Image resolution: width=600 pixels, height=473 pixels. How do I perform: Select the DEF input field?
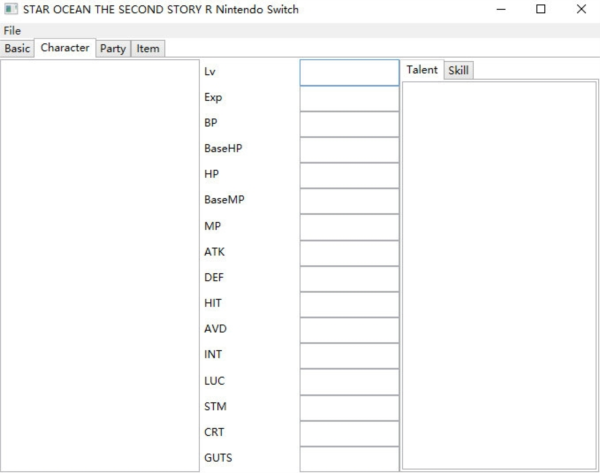[x=349, y=279]
